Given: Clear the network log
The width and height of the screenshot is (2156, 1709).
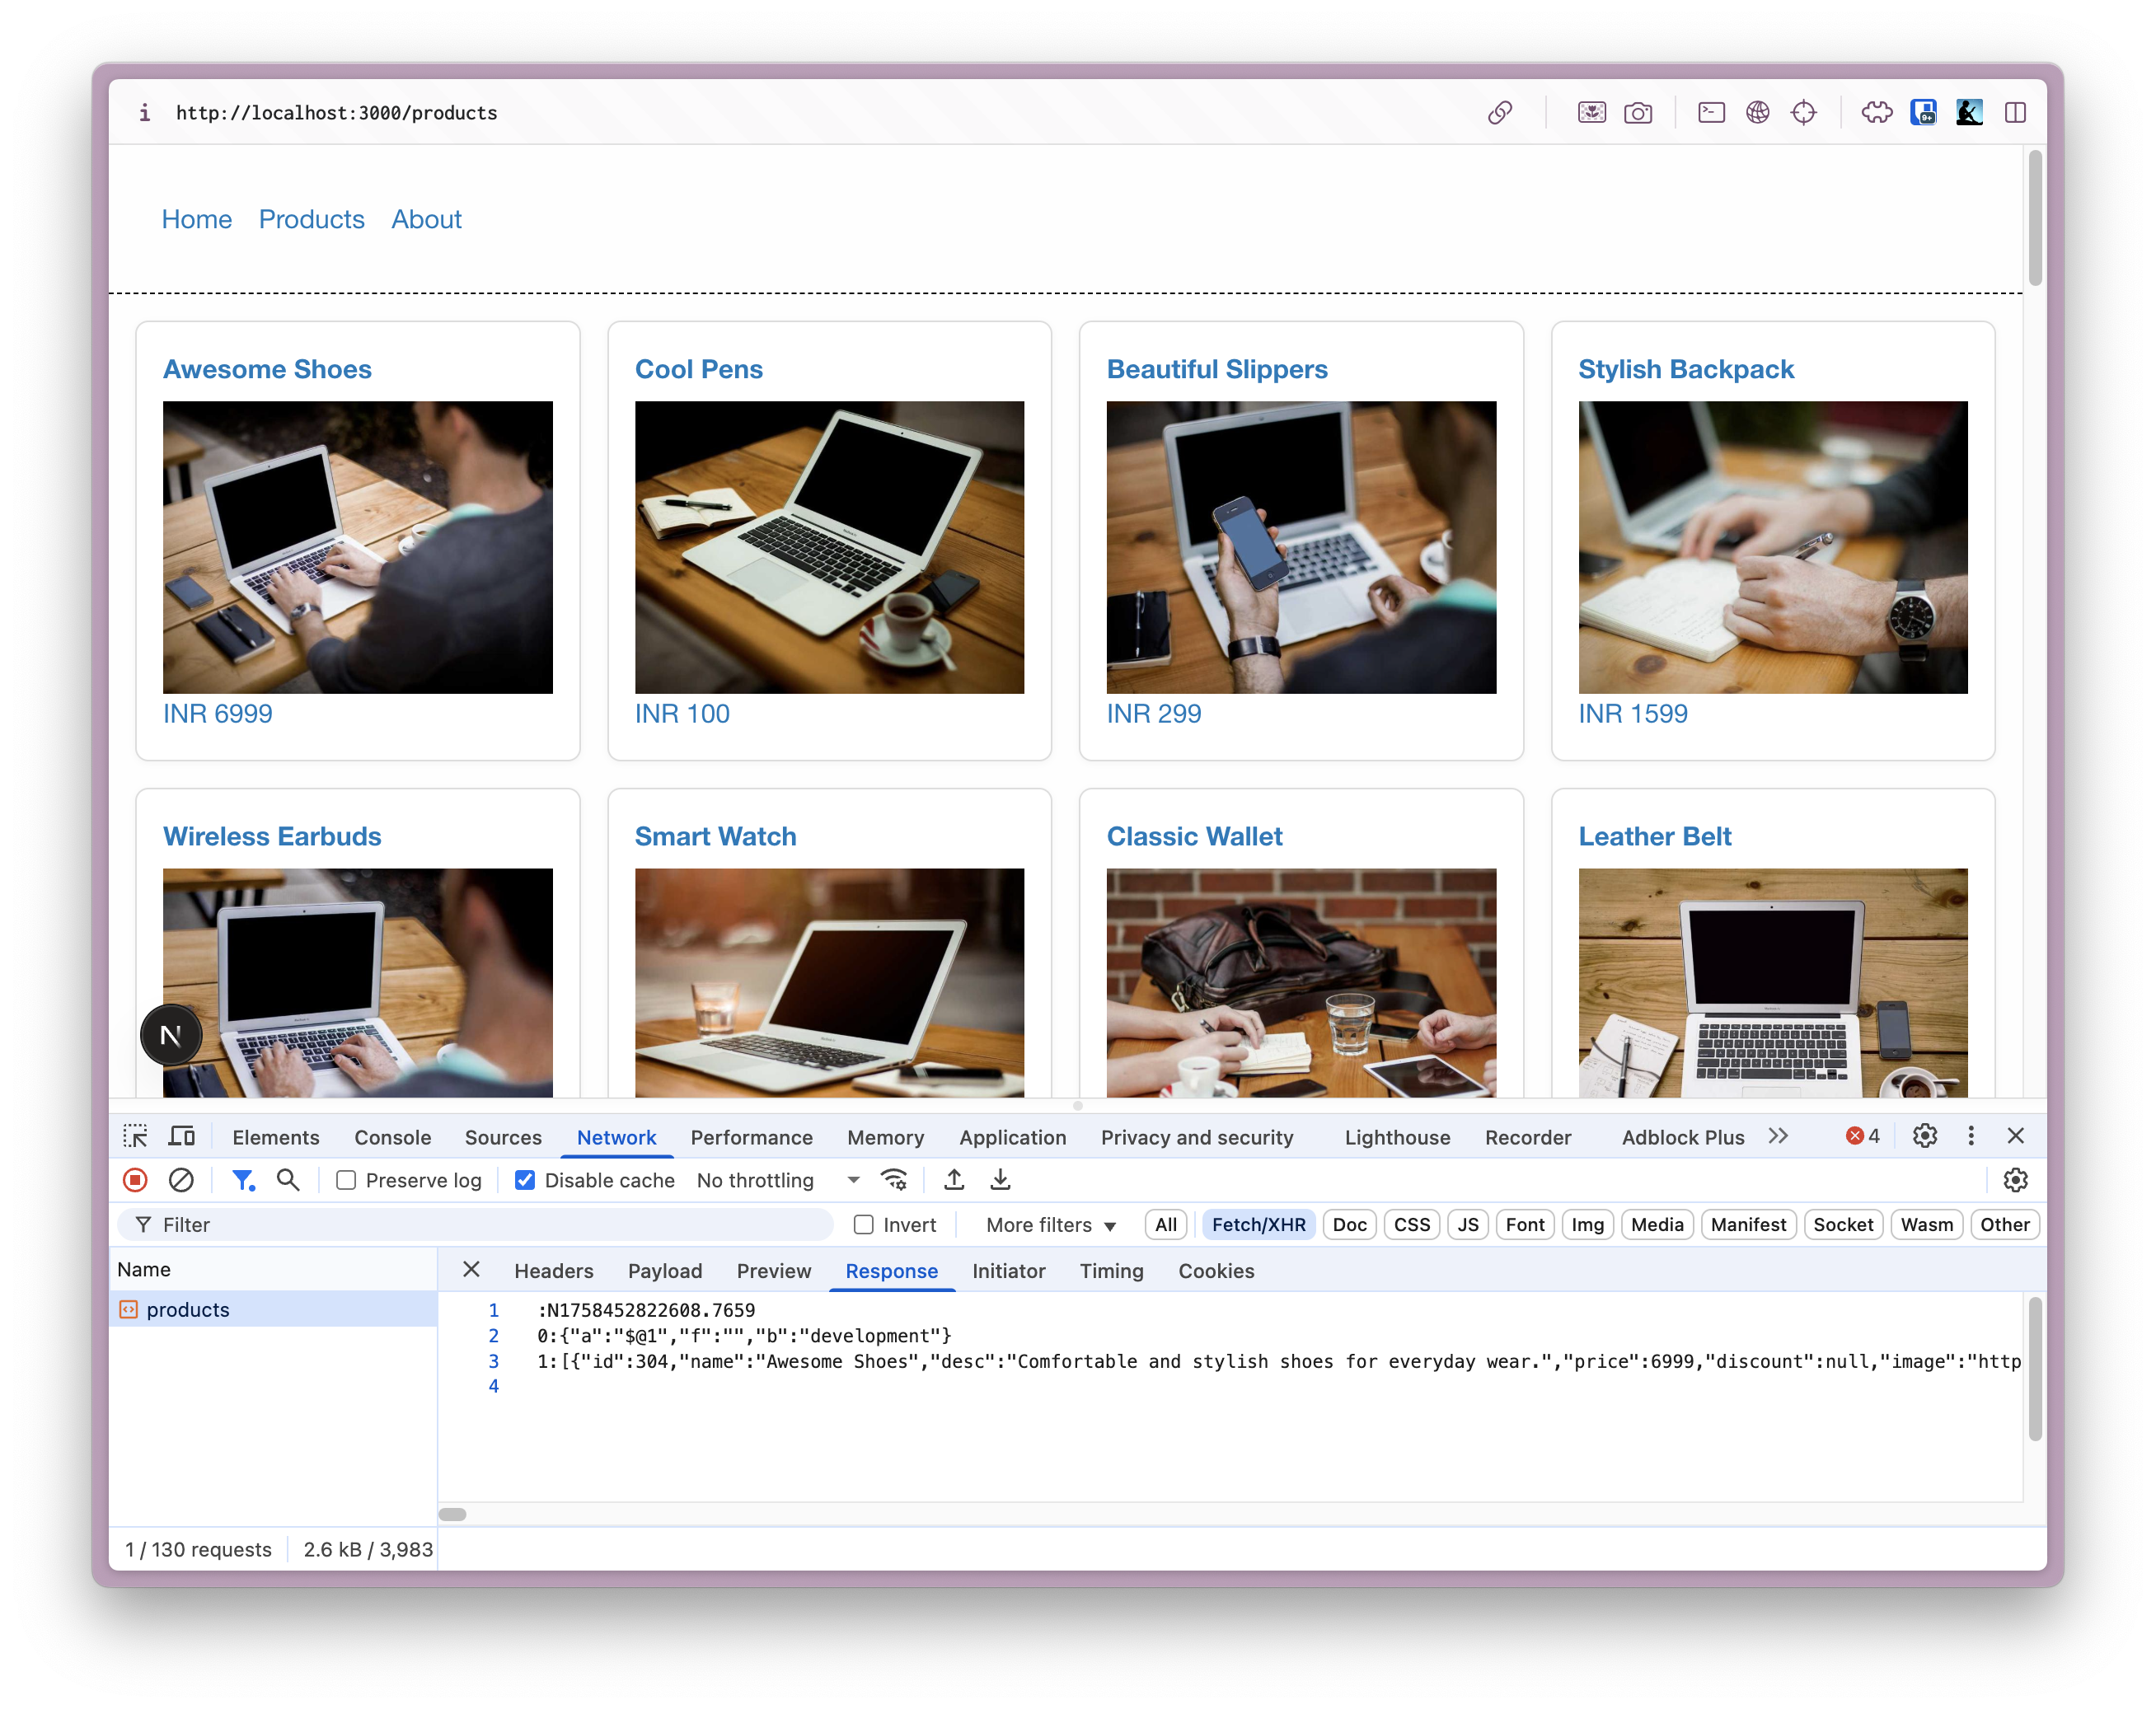Looking at the screenshot, I should click(x=181, y=1180).
